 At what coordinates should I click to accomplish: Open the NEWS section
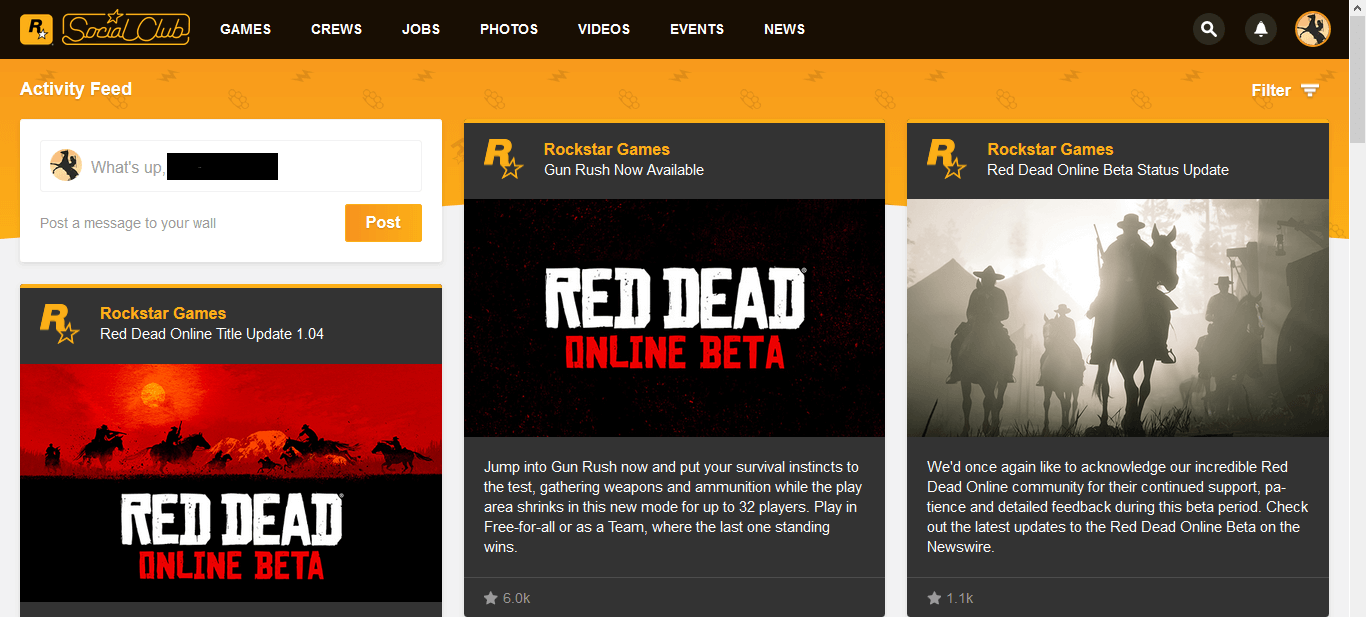pos(784,29)
